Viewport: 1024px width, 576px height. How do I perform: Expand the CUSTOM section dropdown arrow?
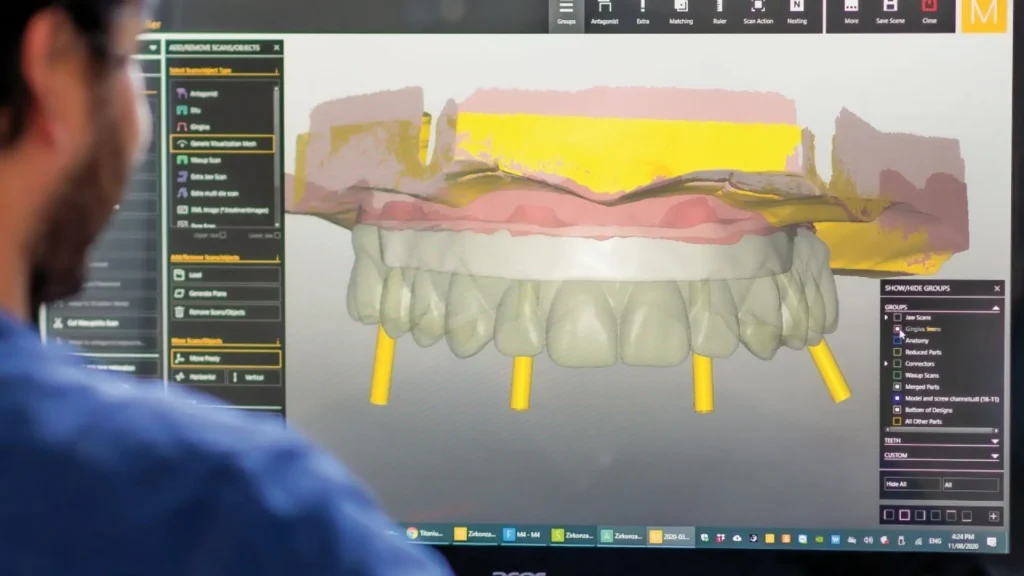coord(994,455)
